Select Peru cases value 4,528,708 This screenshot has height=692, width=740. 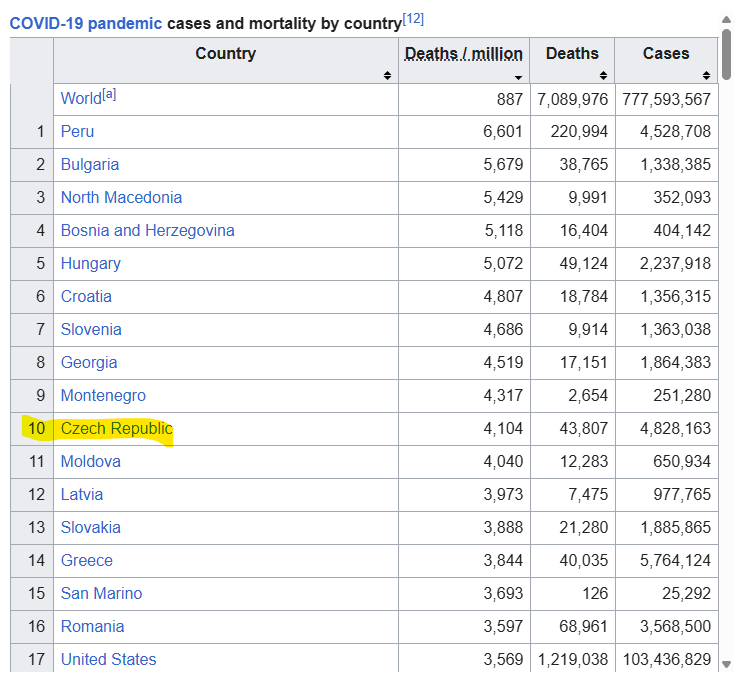[675, 132]
